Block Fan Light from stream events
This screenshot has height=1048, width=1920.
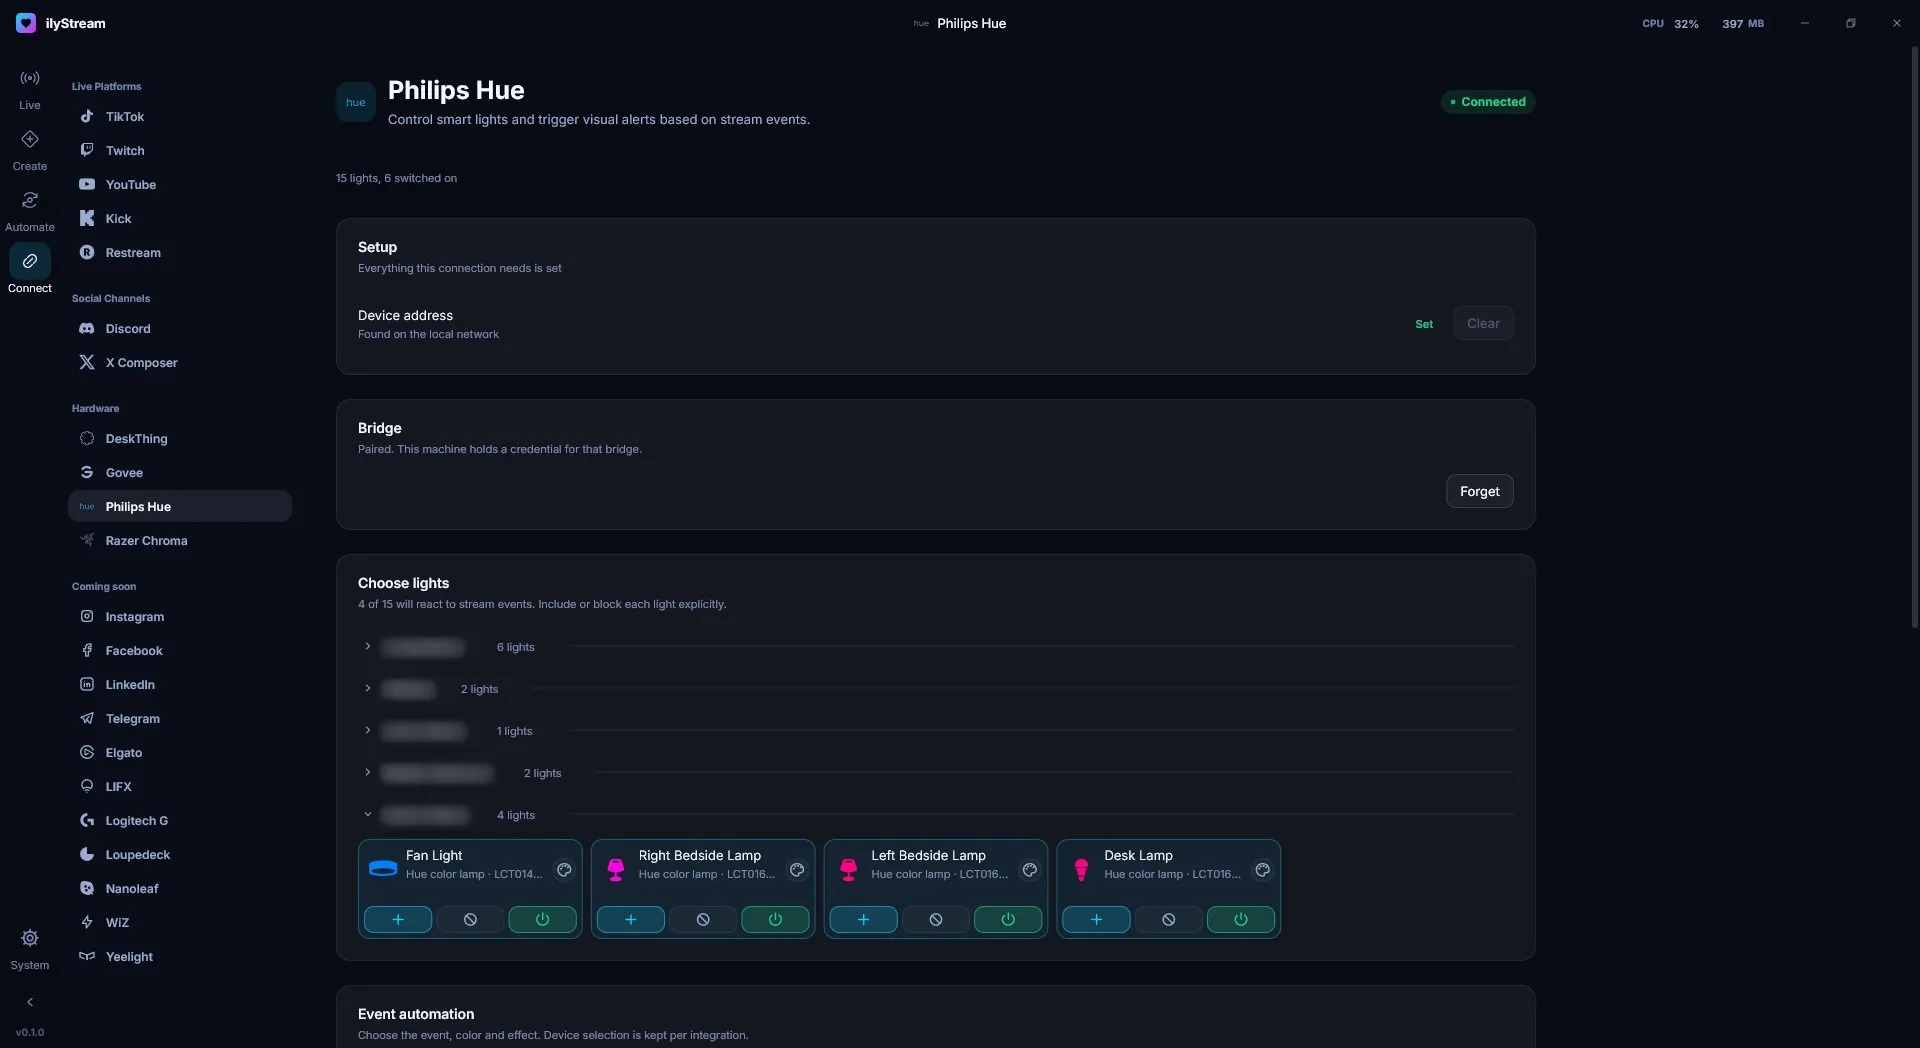(470, 920)
